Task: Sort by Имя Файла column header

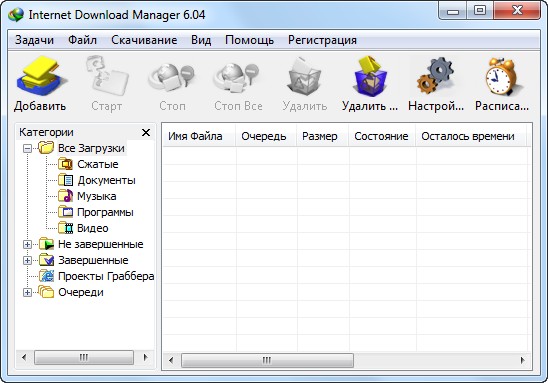Action: click(199, 136)
